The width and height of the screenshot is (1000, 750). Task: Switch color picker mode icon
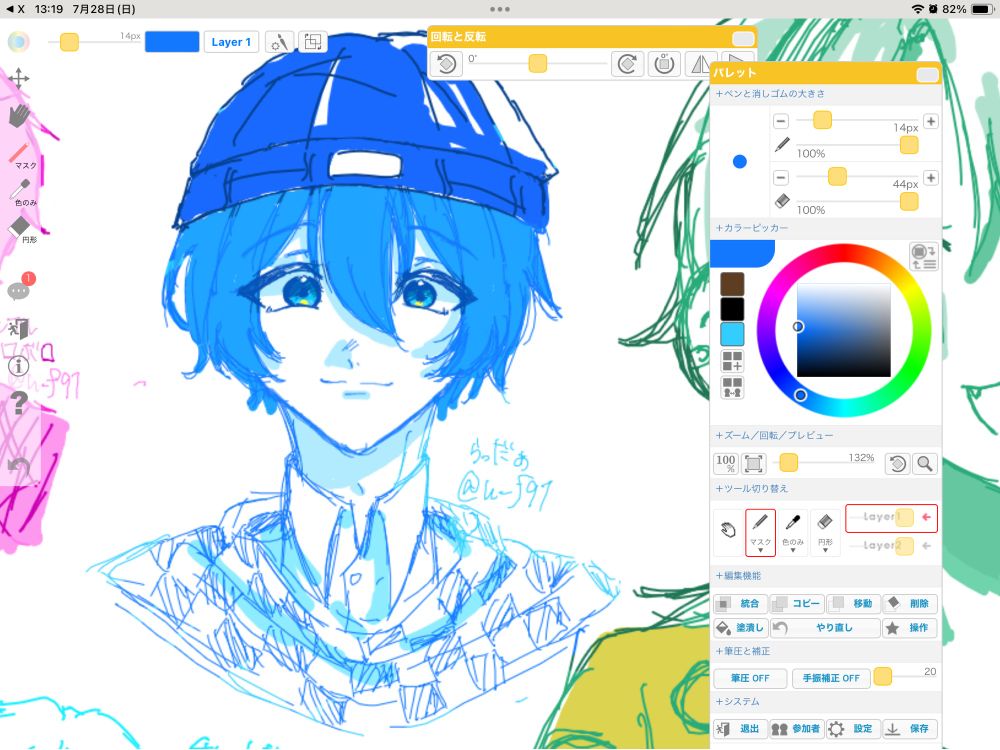click(923, 256)
